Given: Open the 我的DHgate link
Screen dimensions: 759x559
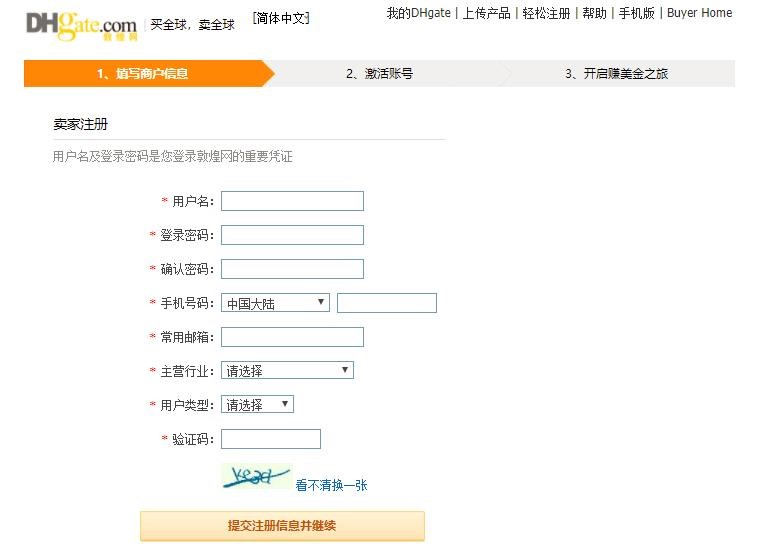Looking at the screenshot, I should pyautogui.click(x=418, y=13).
